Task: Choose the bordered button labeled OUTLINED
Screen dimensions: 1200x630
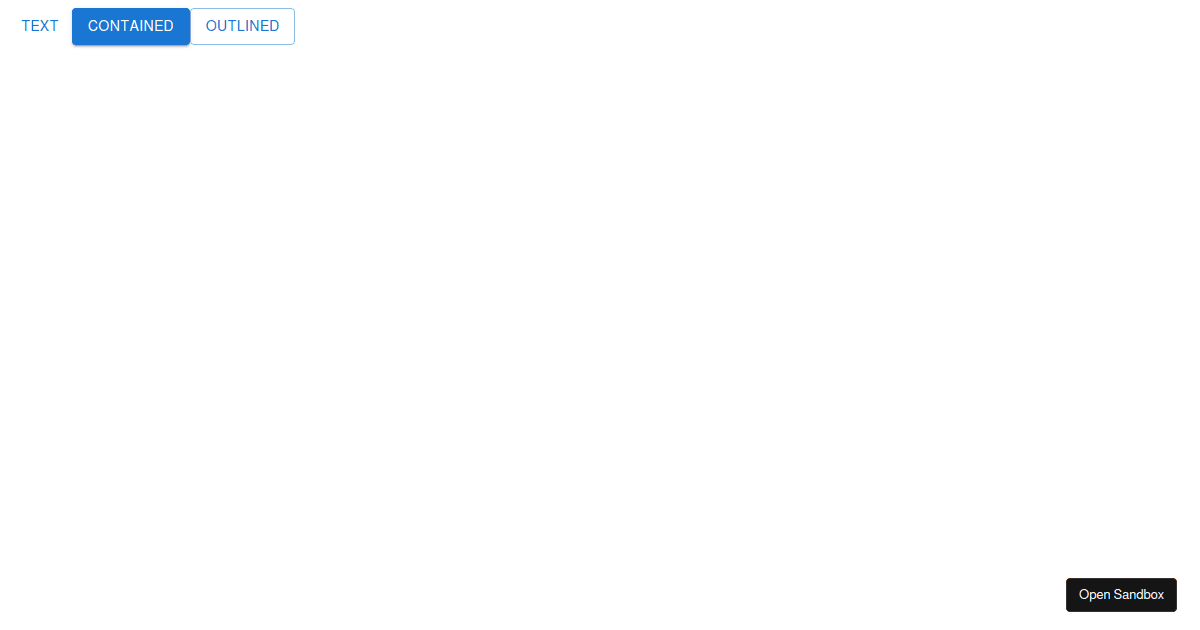Action: point(242,26)
